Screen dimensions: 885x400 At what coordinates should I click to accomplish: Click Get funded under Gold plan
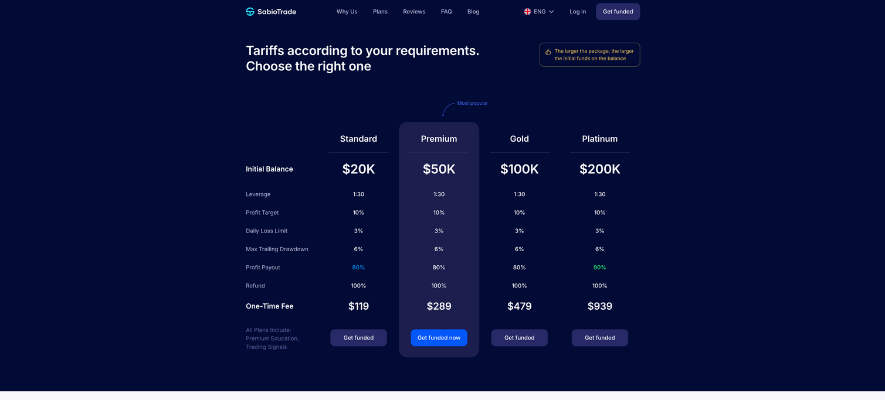tap(519, 337)
